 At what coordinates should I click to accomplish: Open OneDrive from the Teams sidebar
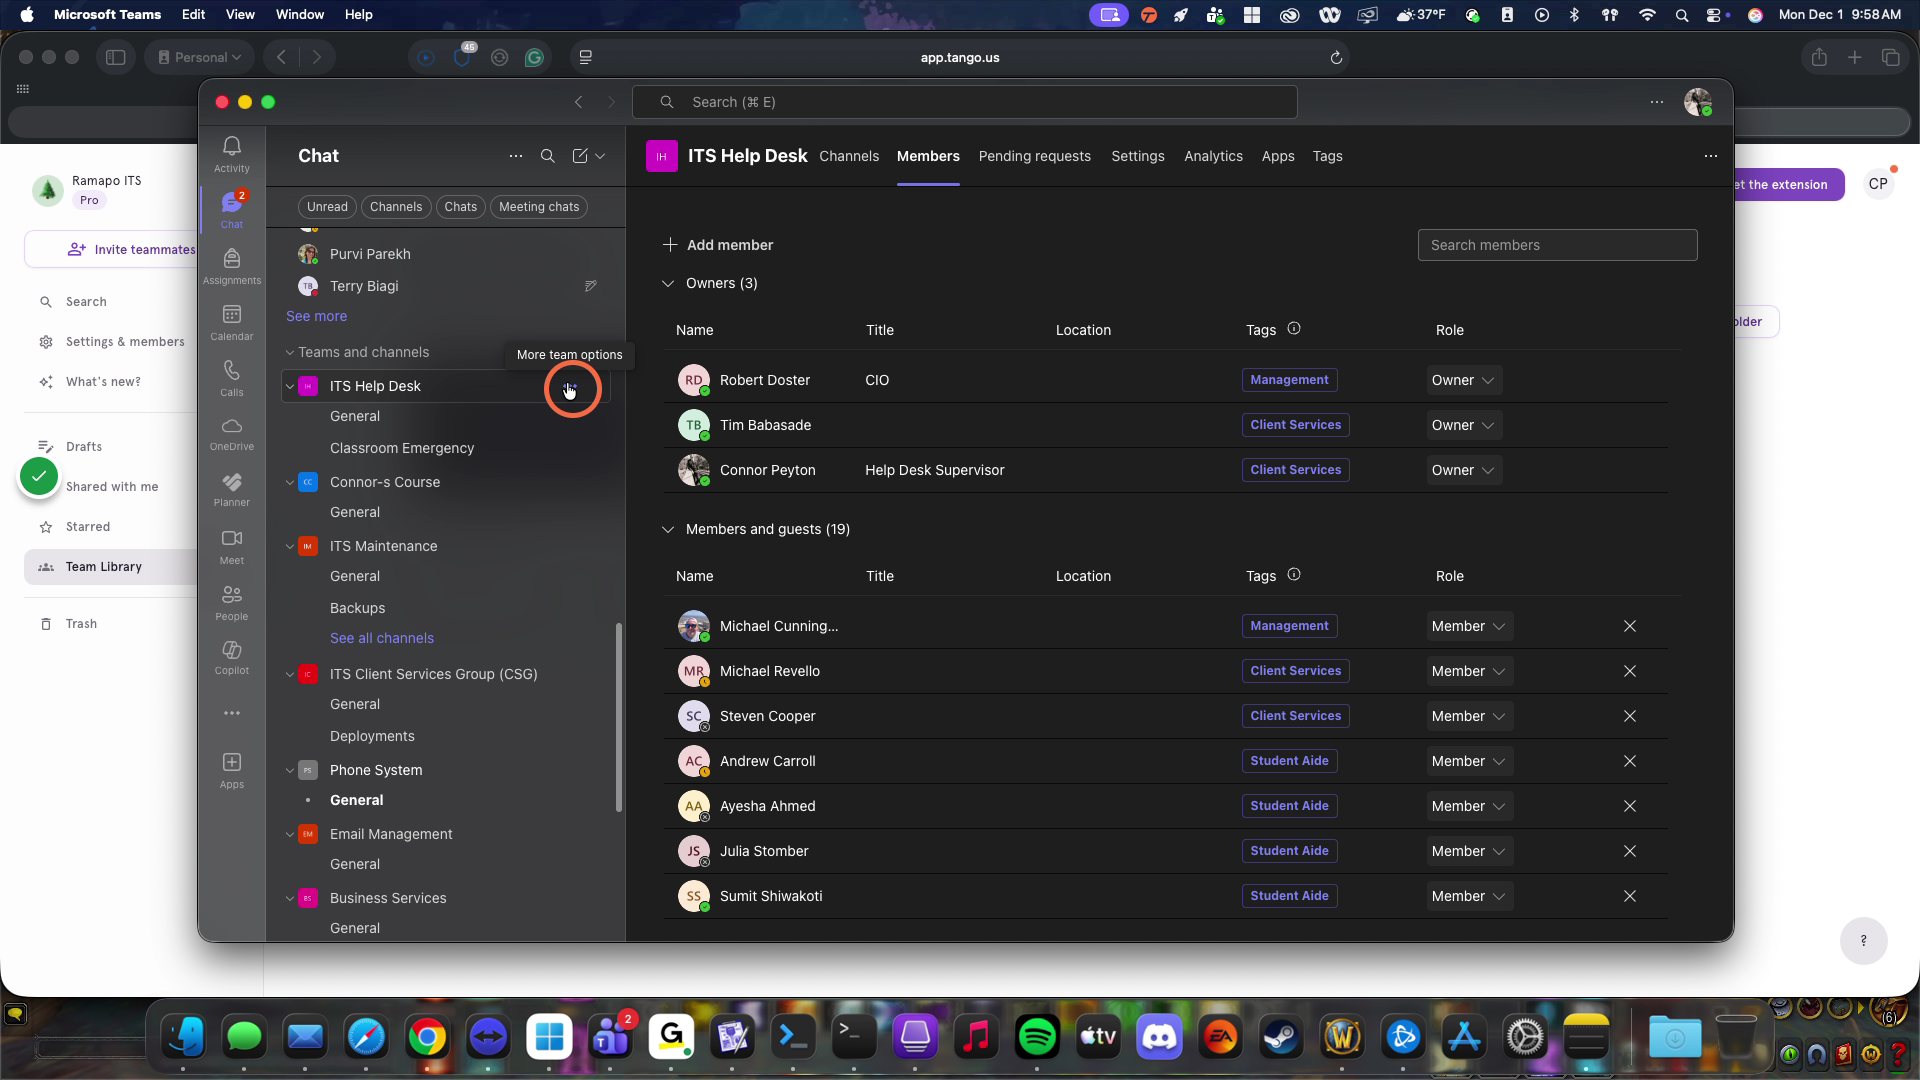tap(231, 433)
